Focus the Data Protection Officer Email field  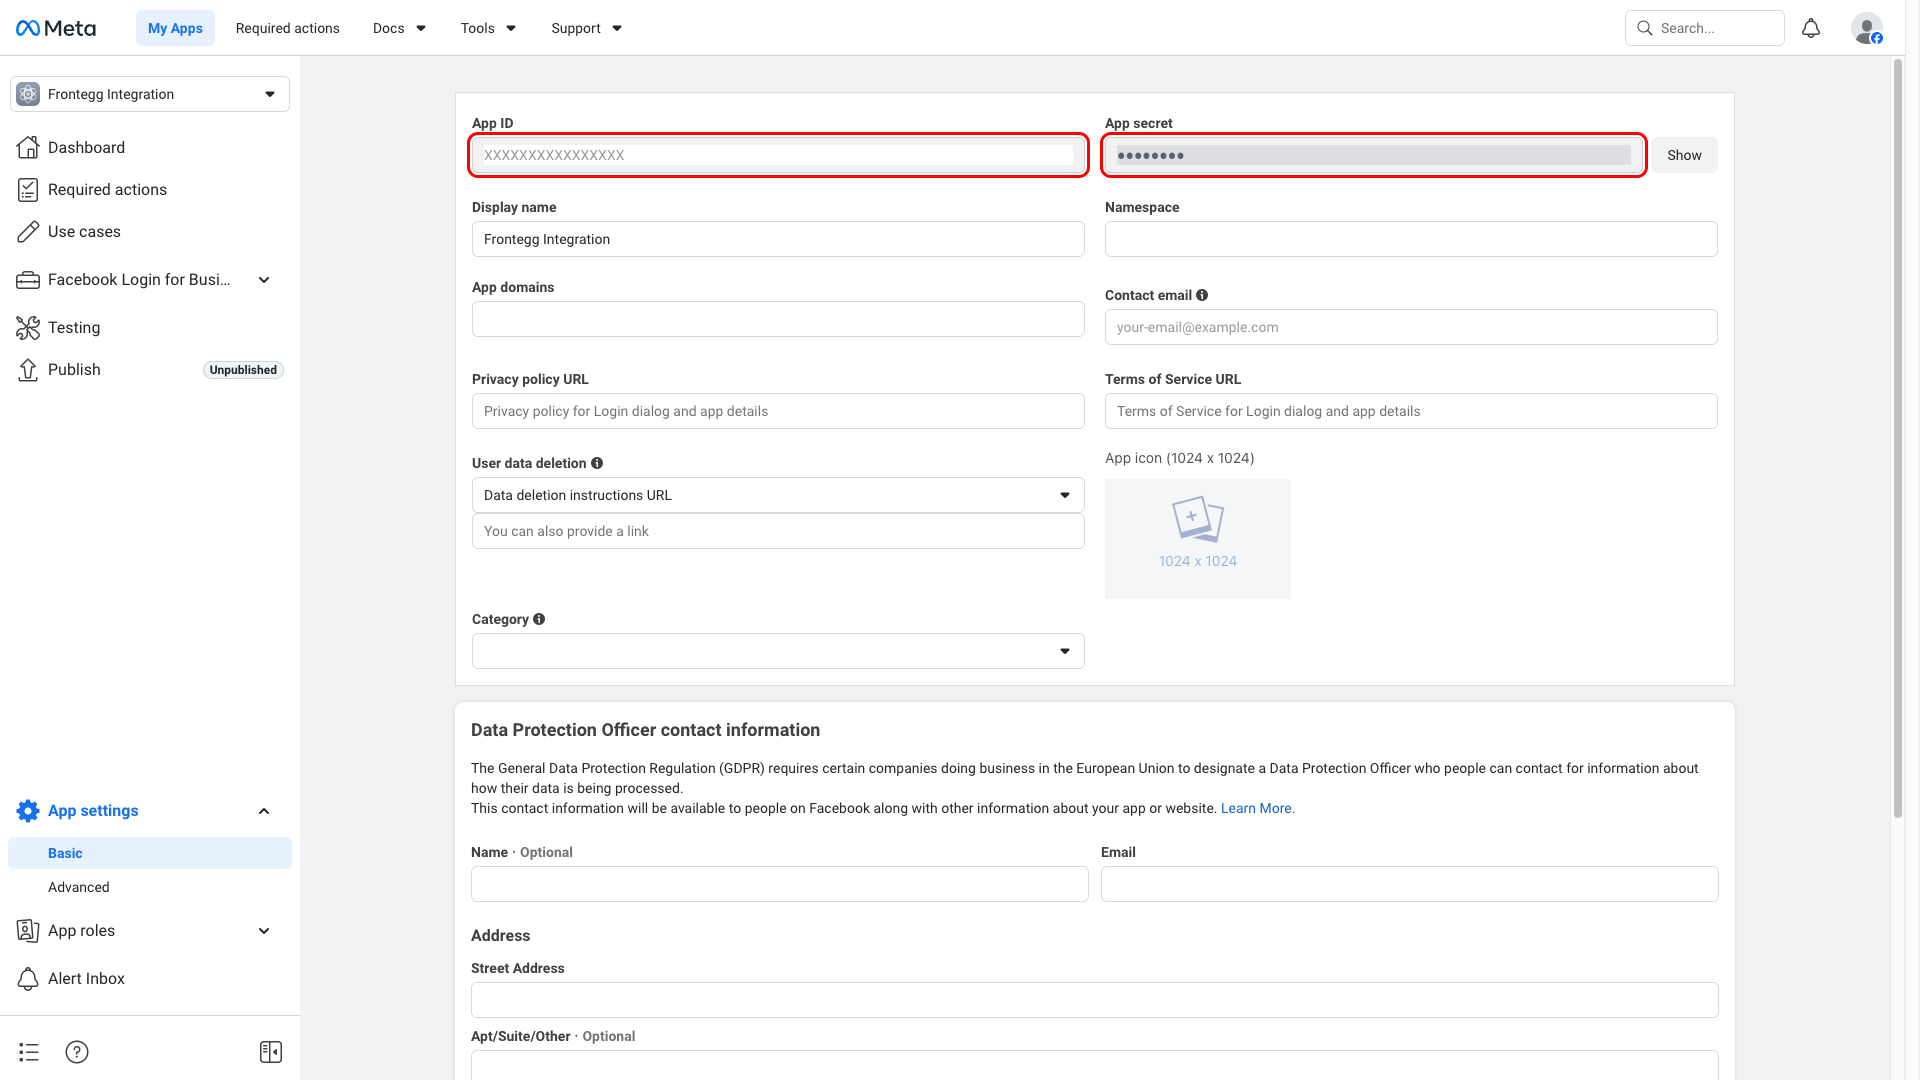tap(1410, 884)
